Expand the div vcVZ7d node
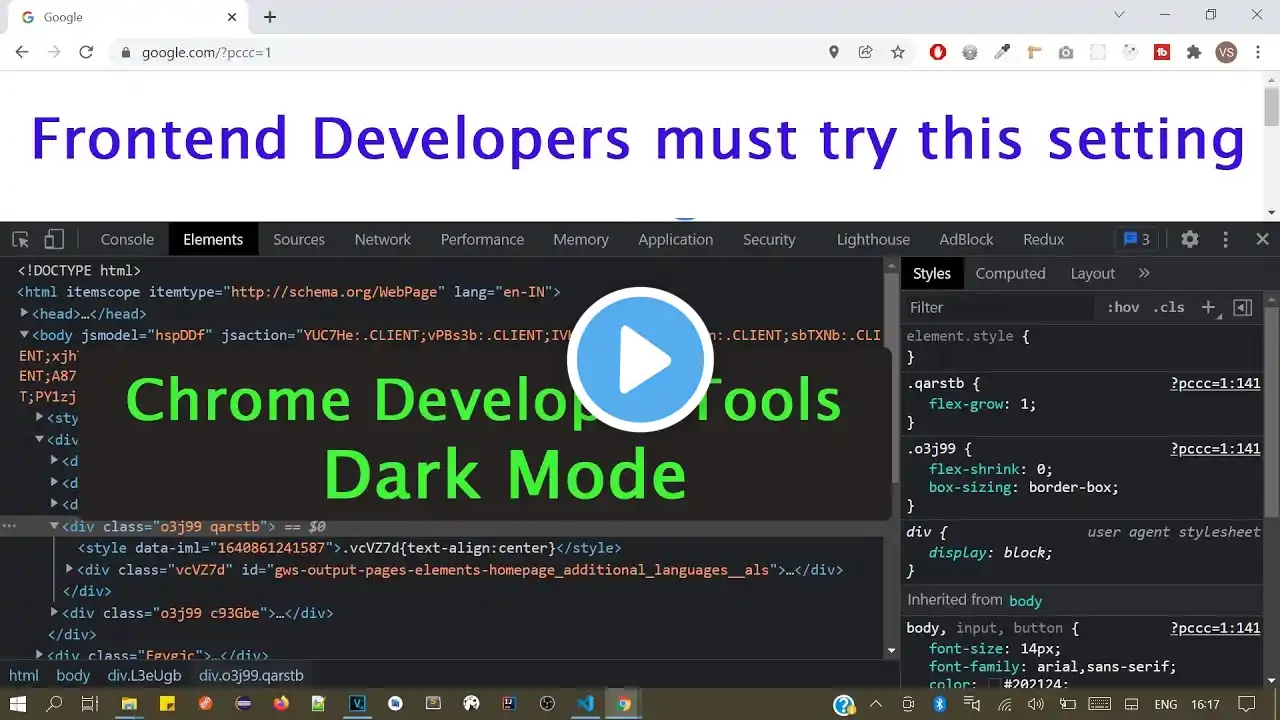Screen dimensions: 1280x720 click(69, 570)
